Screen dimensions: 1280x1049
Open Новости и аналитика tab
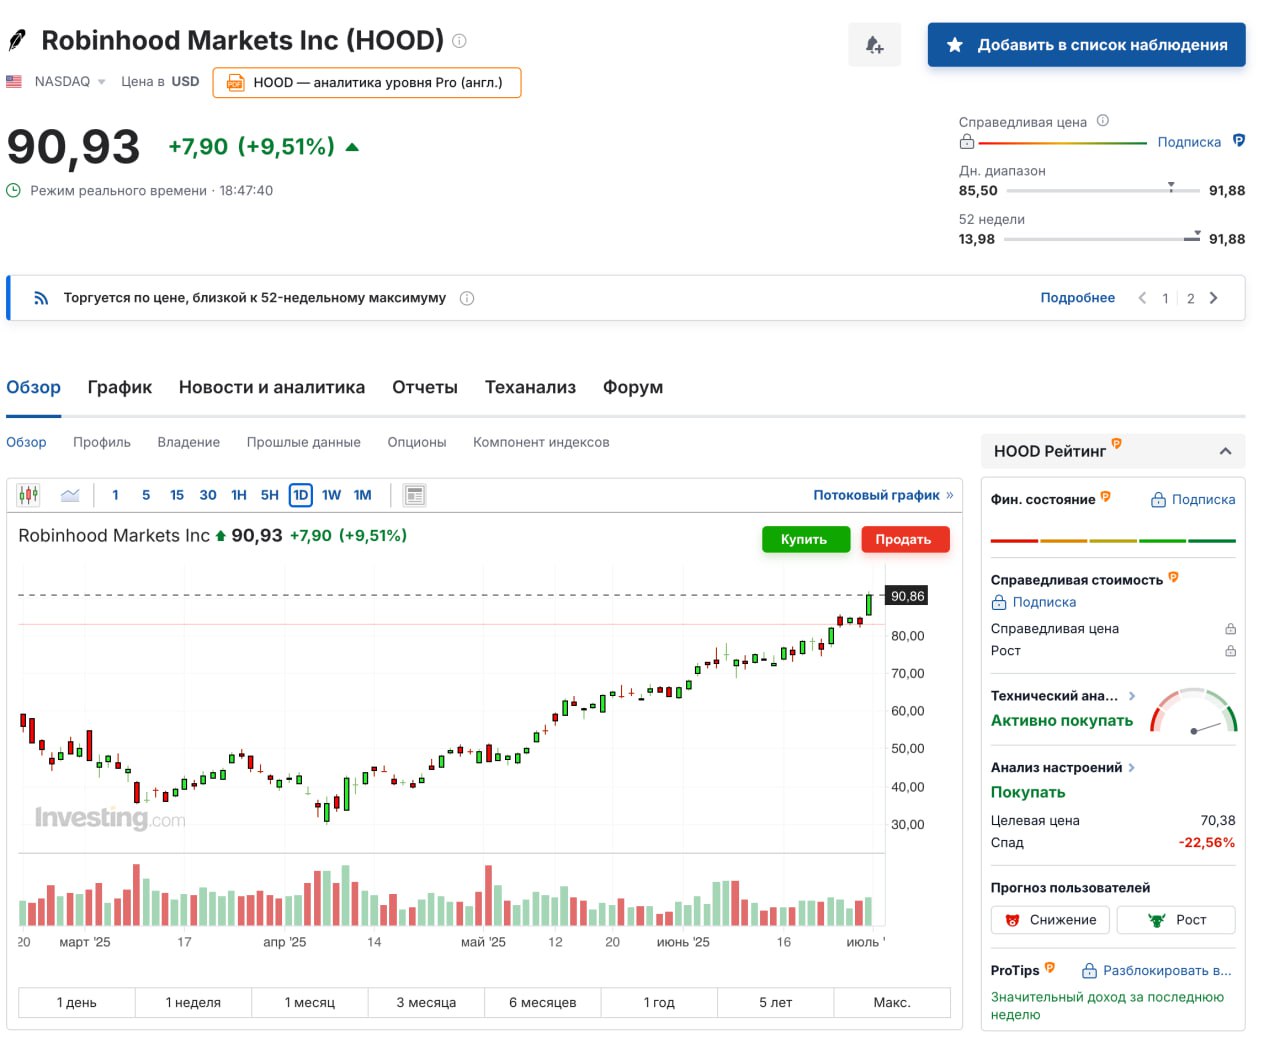(x=272, y=388)
